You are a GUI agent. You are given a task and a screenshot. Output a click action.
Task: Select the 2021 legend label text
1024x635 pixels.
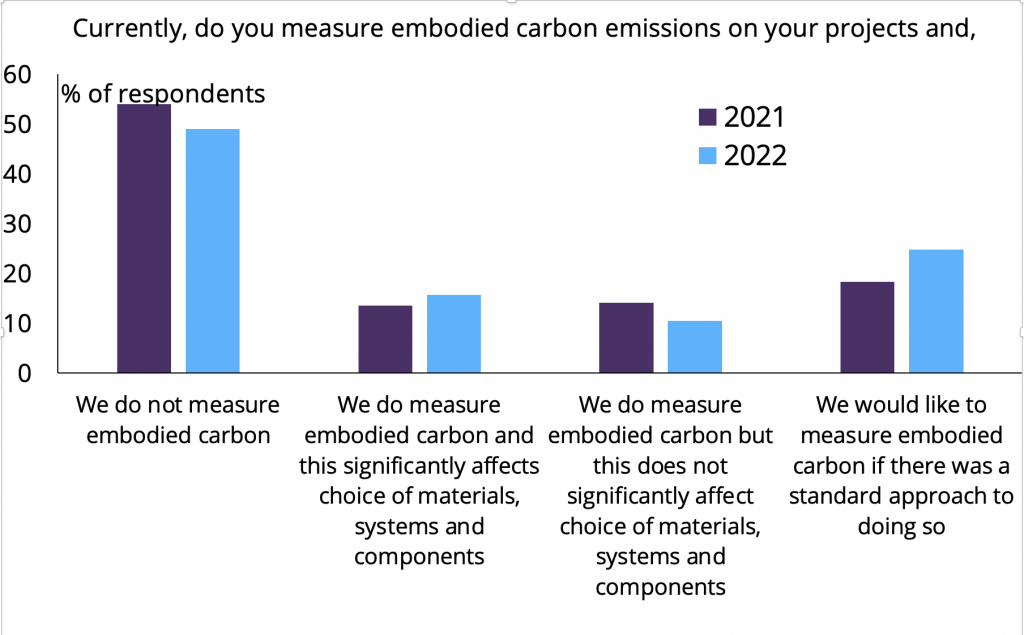755,118
